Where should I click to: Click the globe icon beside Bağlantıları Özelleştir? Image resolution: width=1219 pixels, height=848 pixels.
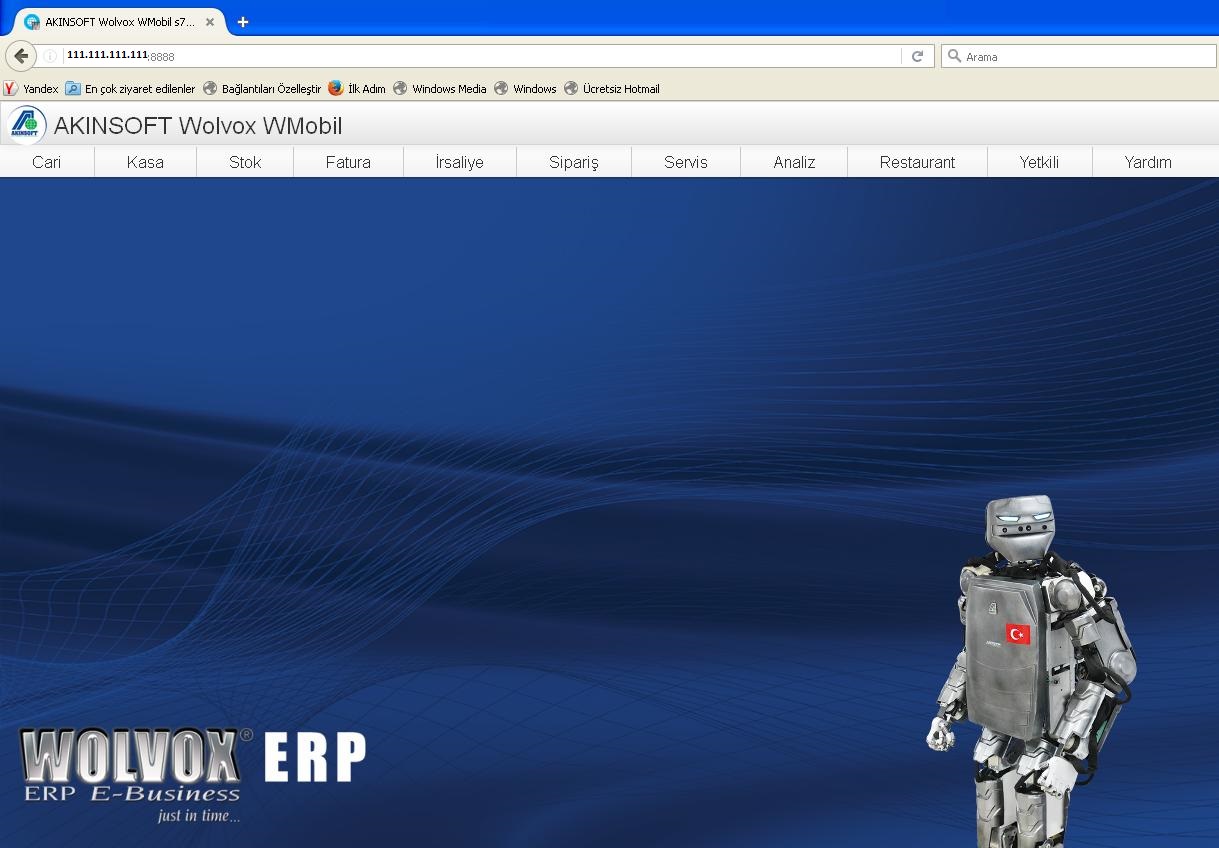coord(210,88)
